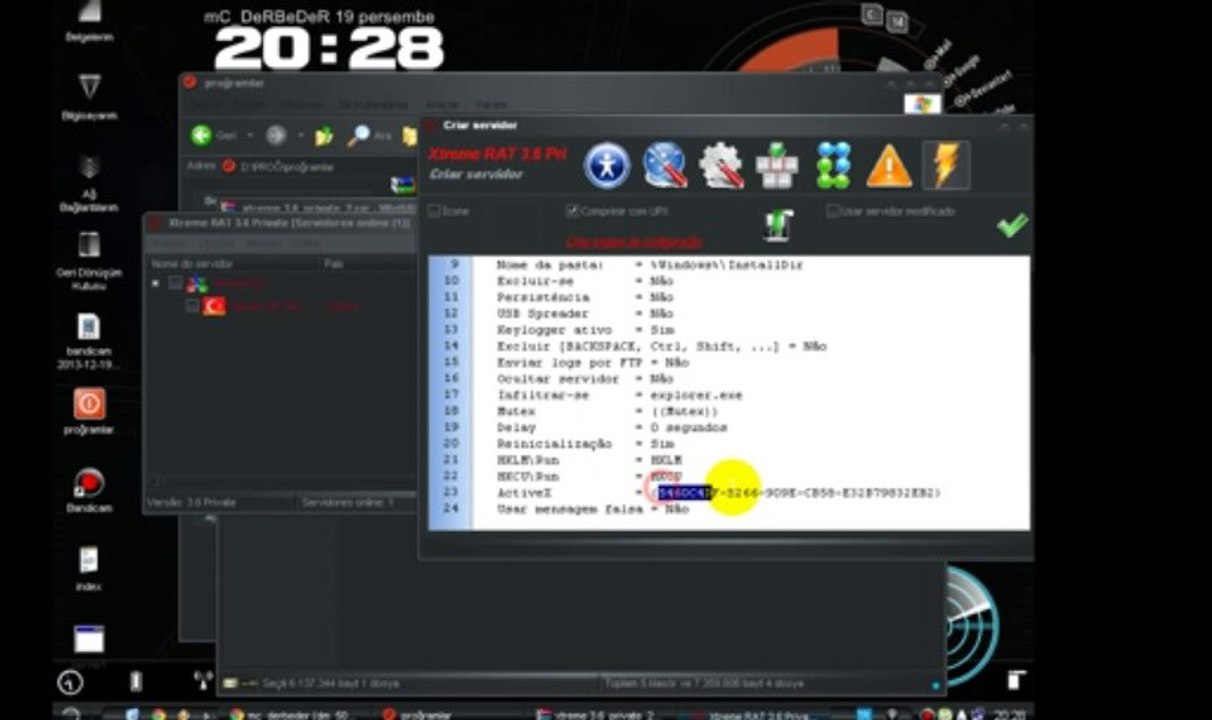Select the 'Delay = 0 segundos' line
Viewport: 1212px width, 720px height.
(x=611, y=428)
